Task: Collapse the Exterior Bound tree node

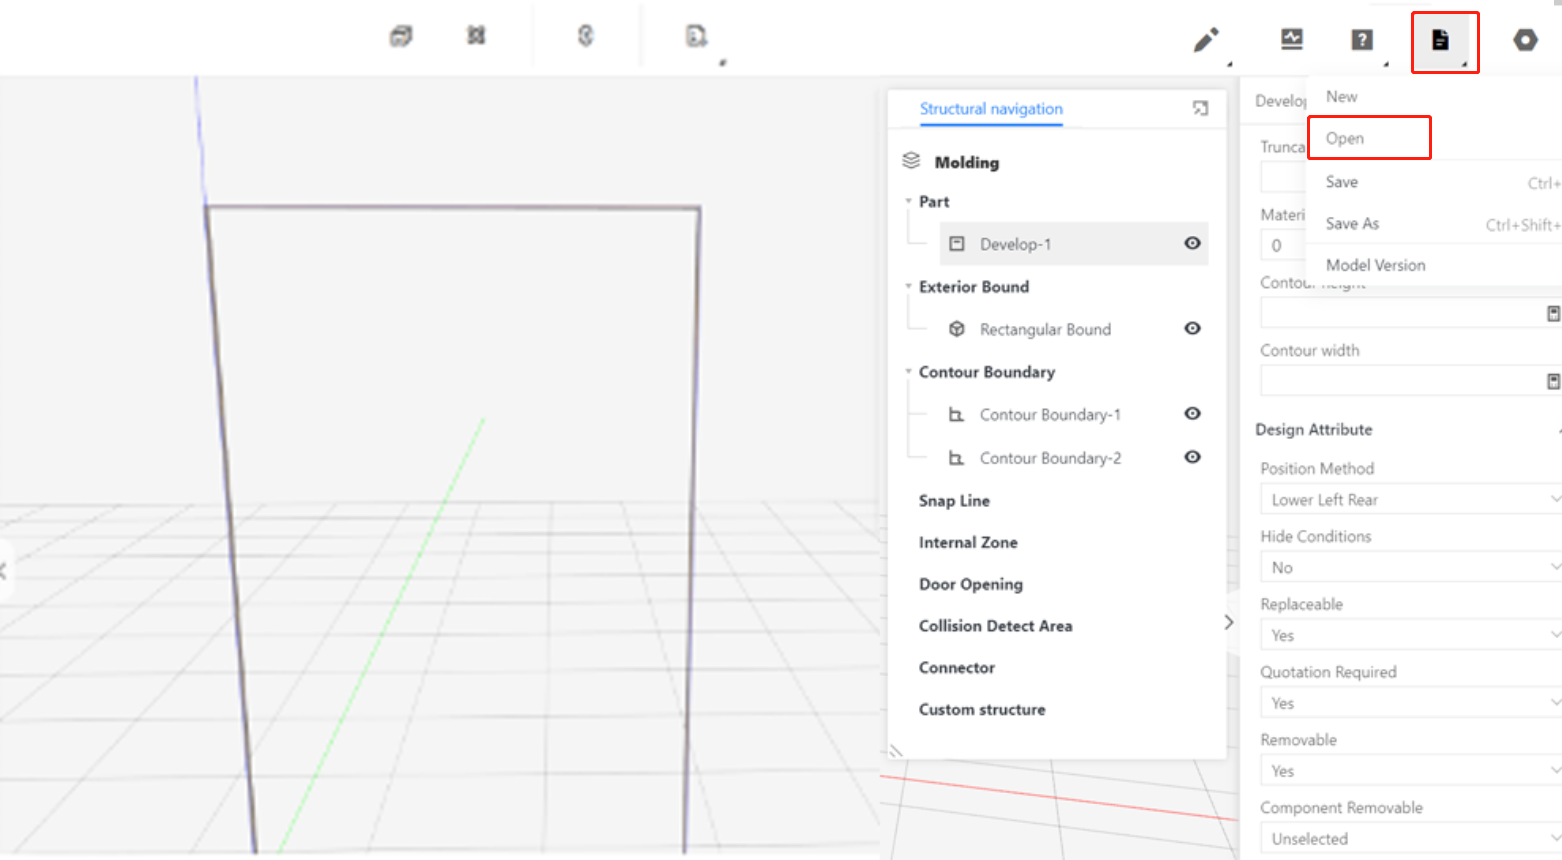Action: pos(909,287)
